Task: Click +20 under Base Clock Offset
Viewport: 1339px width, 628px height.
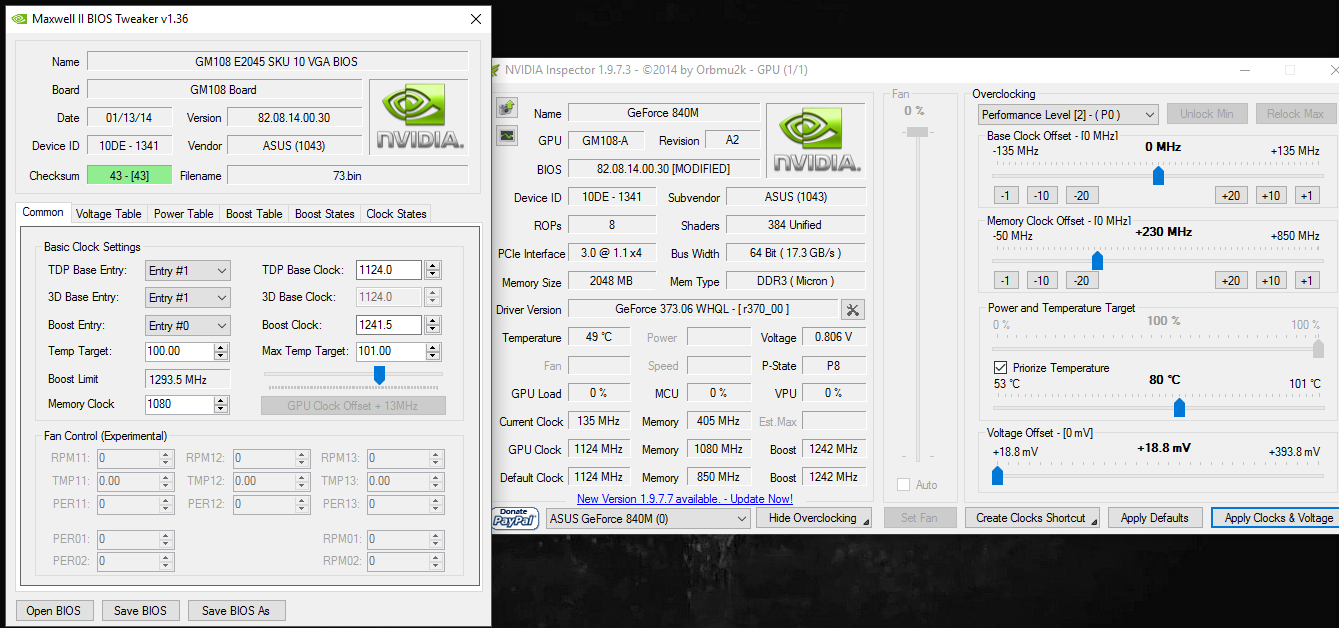Action: coord(1231,195)
